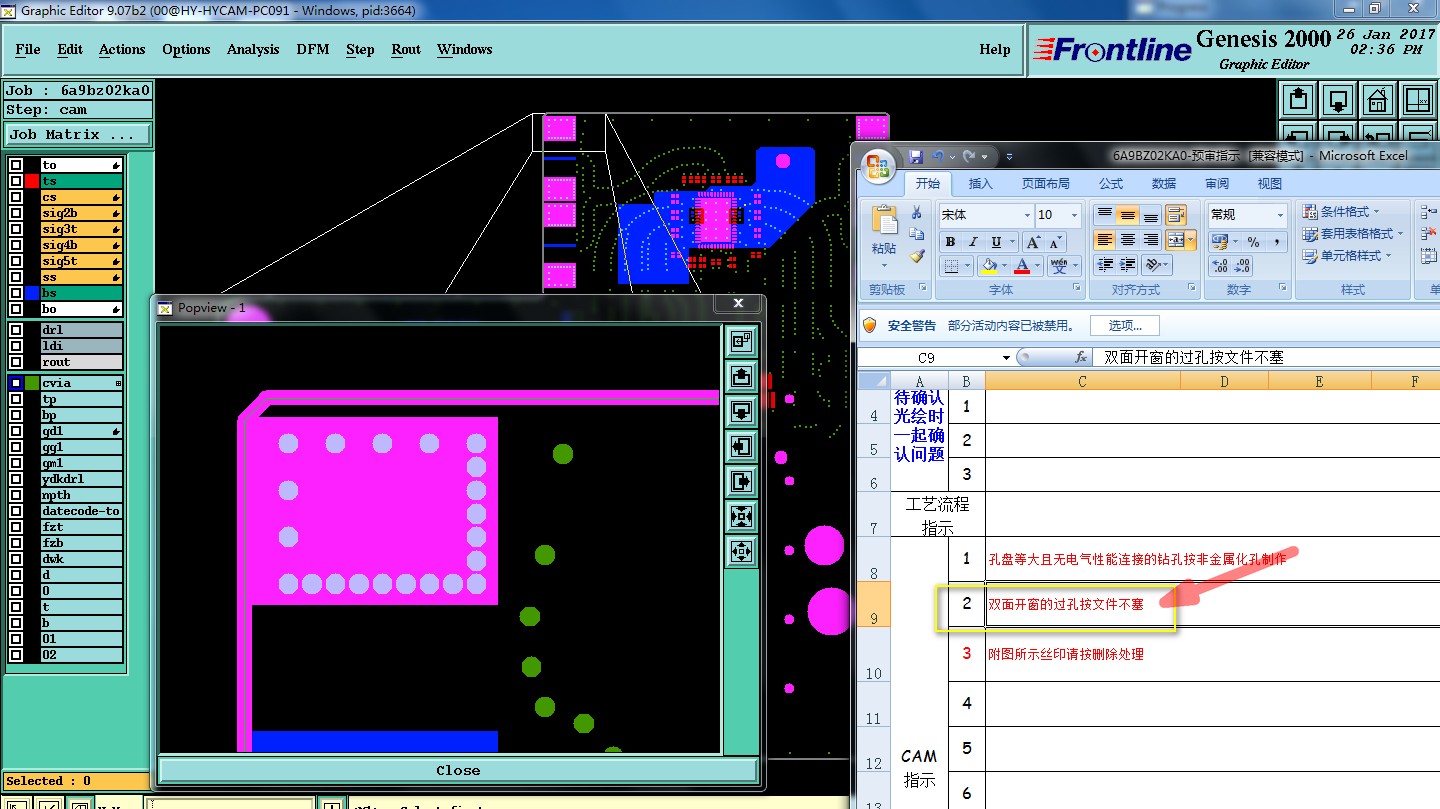1440x809 pixels.
Task: Open the Cell Styles dropdown in Excel
Action: 1347,255
